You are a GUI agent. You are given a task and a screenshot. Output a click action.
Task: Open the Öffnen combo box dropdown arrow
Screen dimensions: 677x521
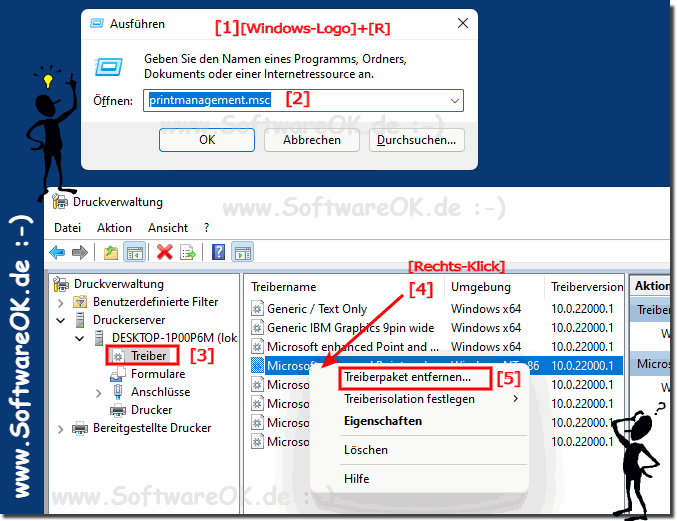(455, 101)
